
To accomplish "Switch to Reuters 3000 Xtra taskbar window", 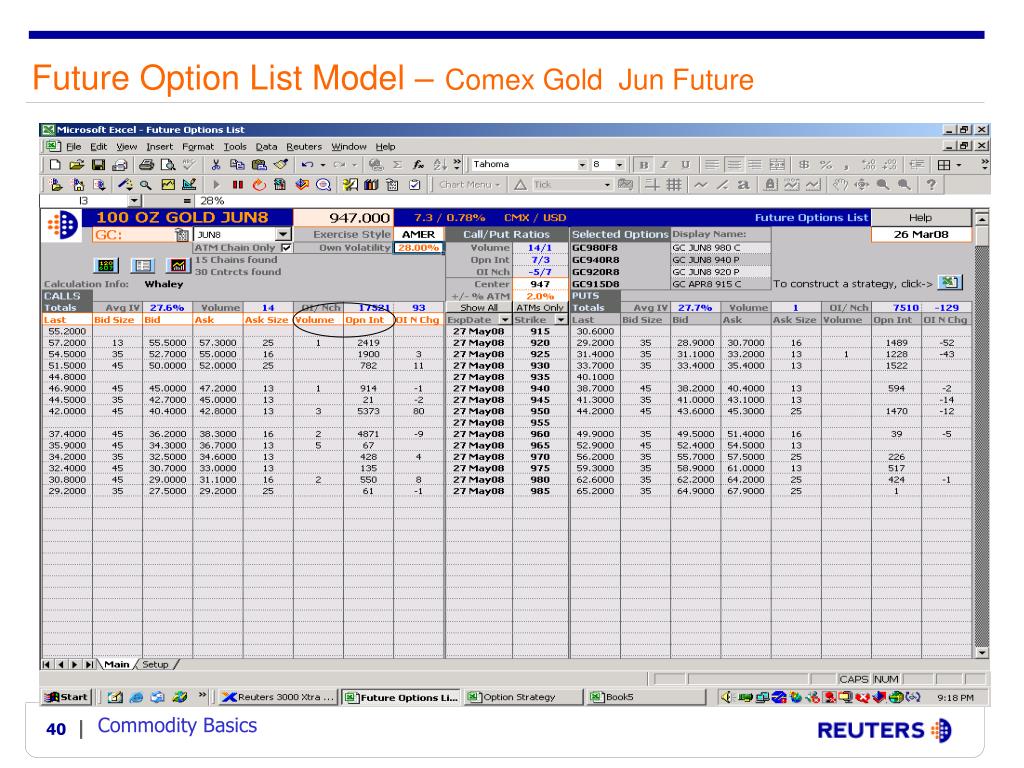I will [x=278, y=697].
